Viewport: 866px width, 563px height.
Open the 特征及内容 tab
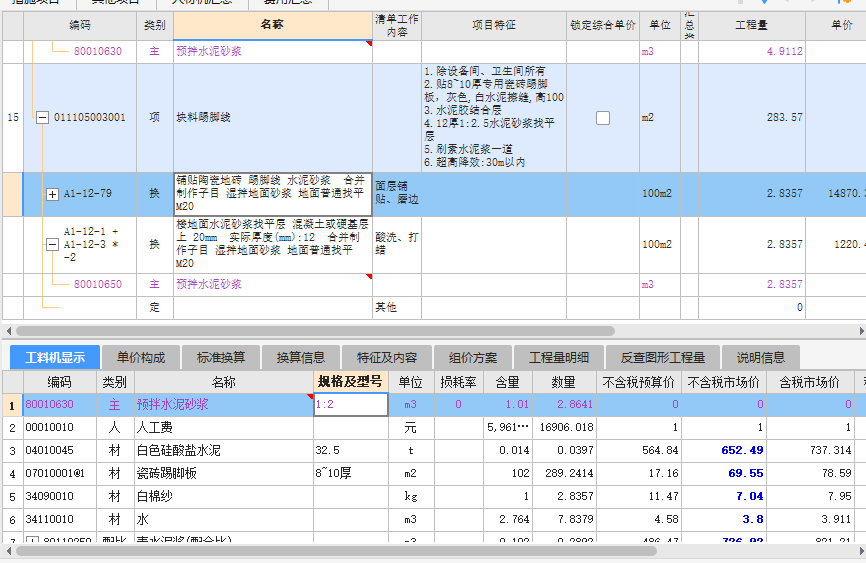coord(387,357)
